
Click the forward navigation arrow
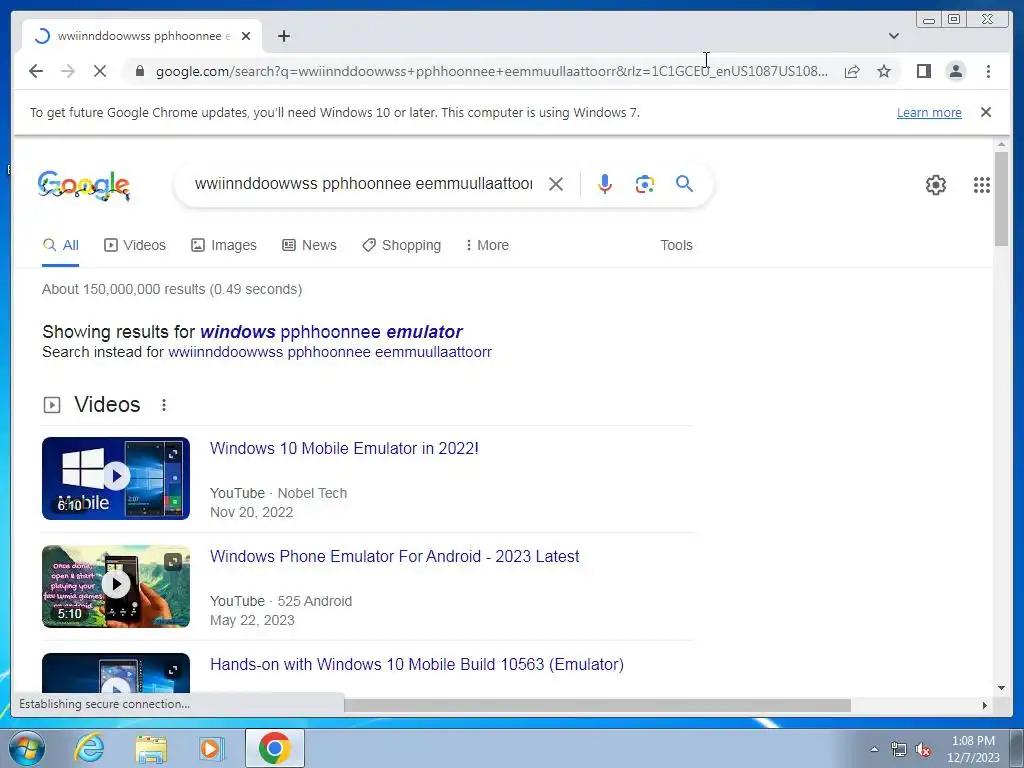(x=68, y=71)
